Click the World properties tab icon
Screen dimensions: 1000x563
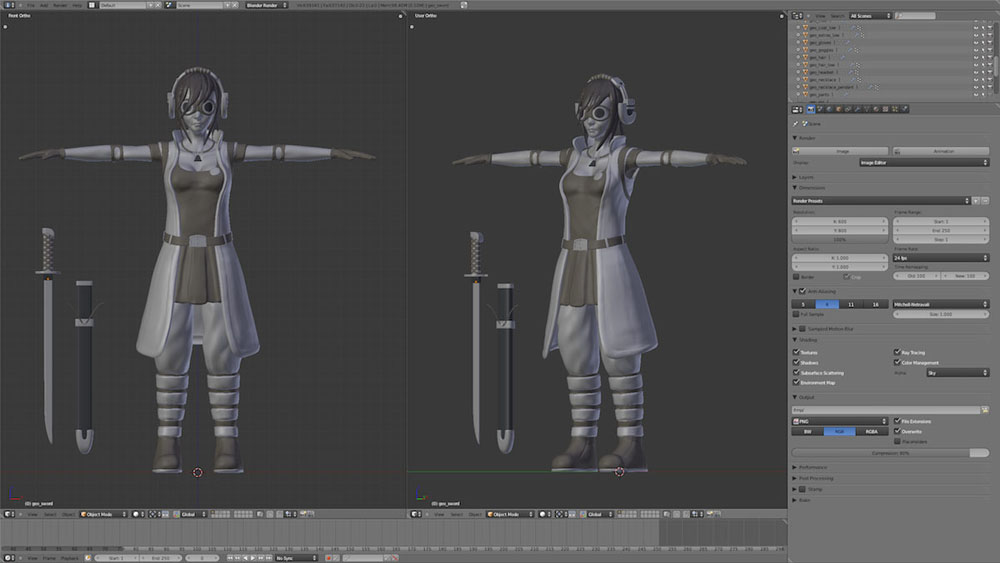(837, 109)
